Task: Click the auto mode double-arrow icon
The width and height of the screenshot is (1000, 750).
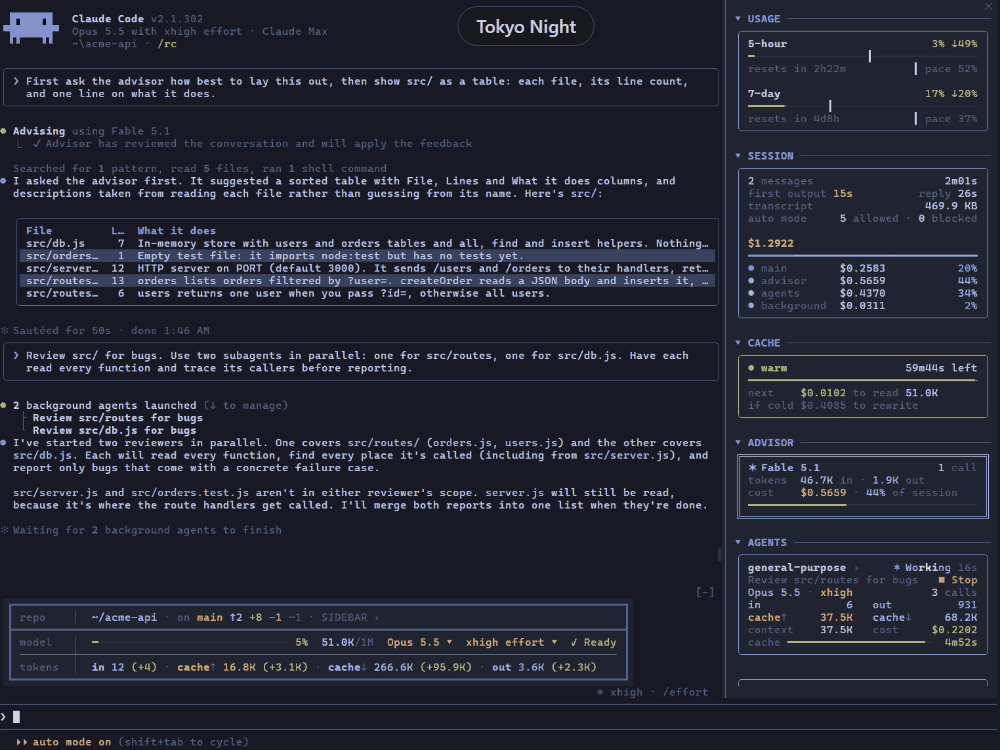Action: [22, 742]
